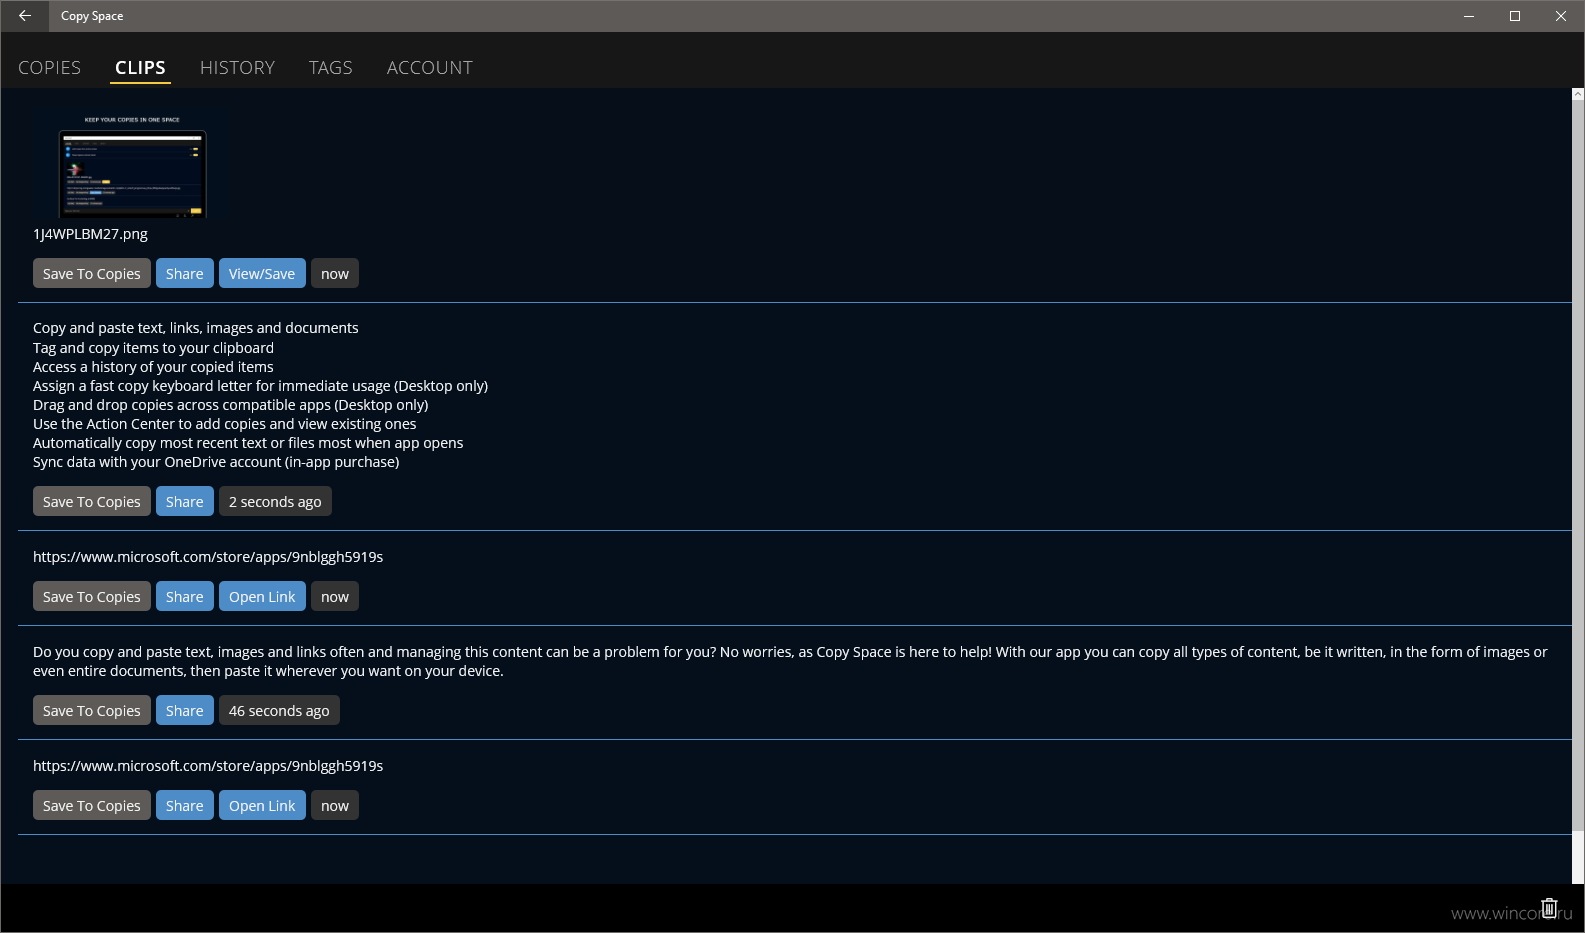Save the 'Do you copy and paste' clip
The height and width of the screenshot is (933, 1585).
click(x=92, y=711)
